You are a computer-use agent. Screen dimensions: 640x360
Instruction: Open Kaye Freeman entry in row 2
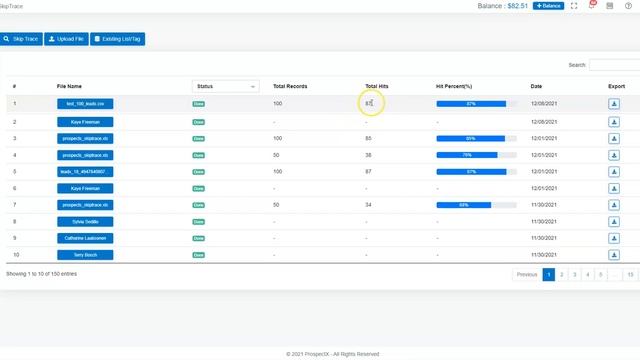[x=85, y=122]
